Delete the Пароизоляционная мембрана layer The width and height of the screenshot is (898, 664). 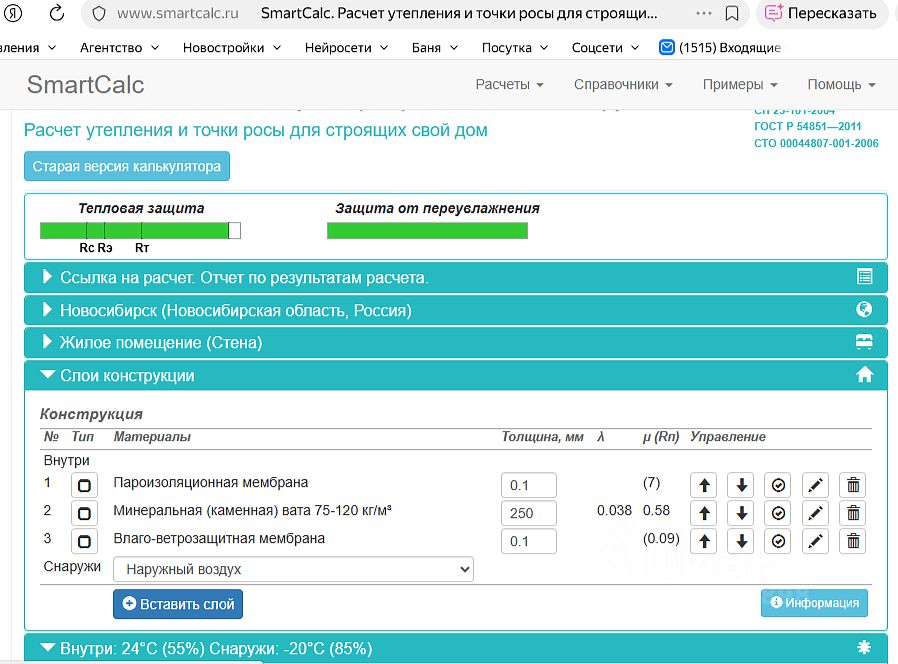[x=853, y=485]
